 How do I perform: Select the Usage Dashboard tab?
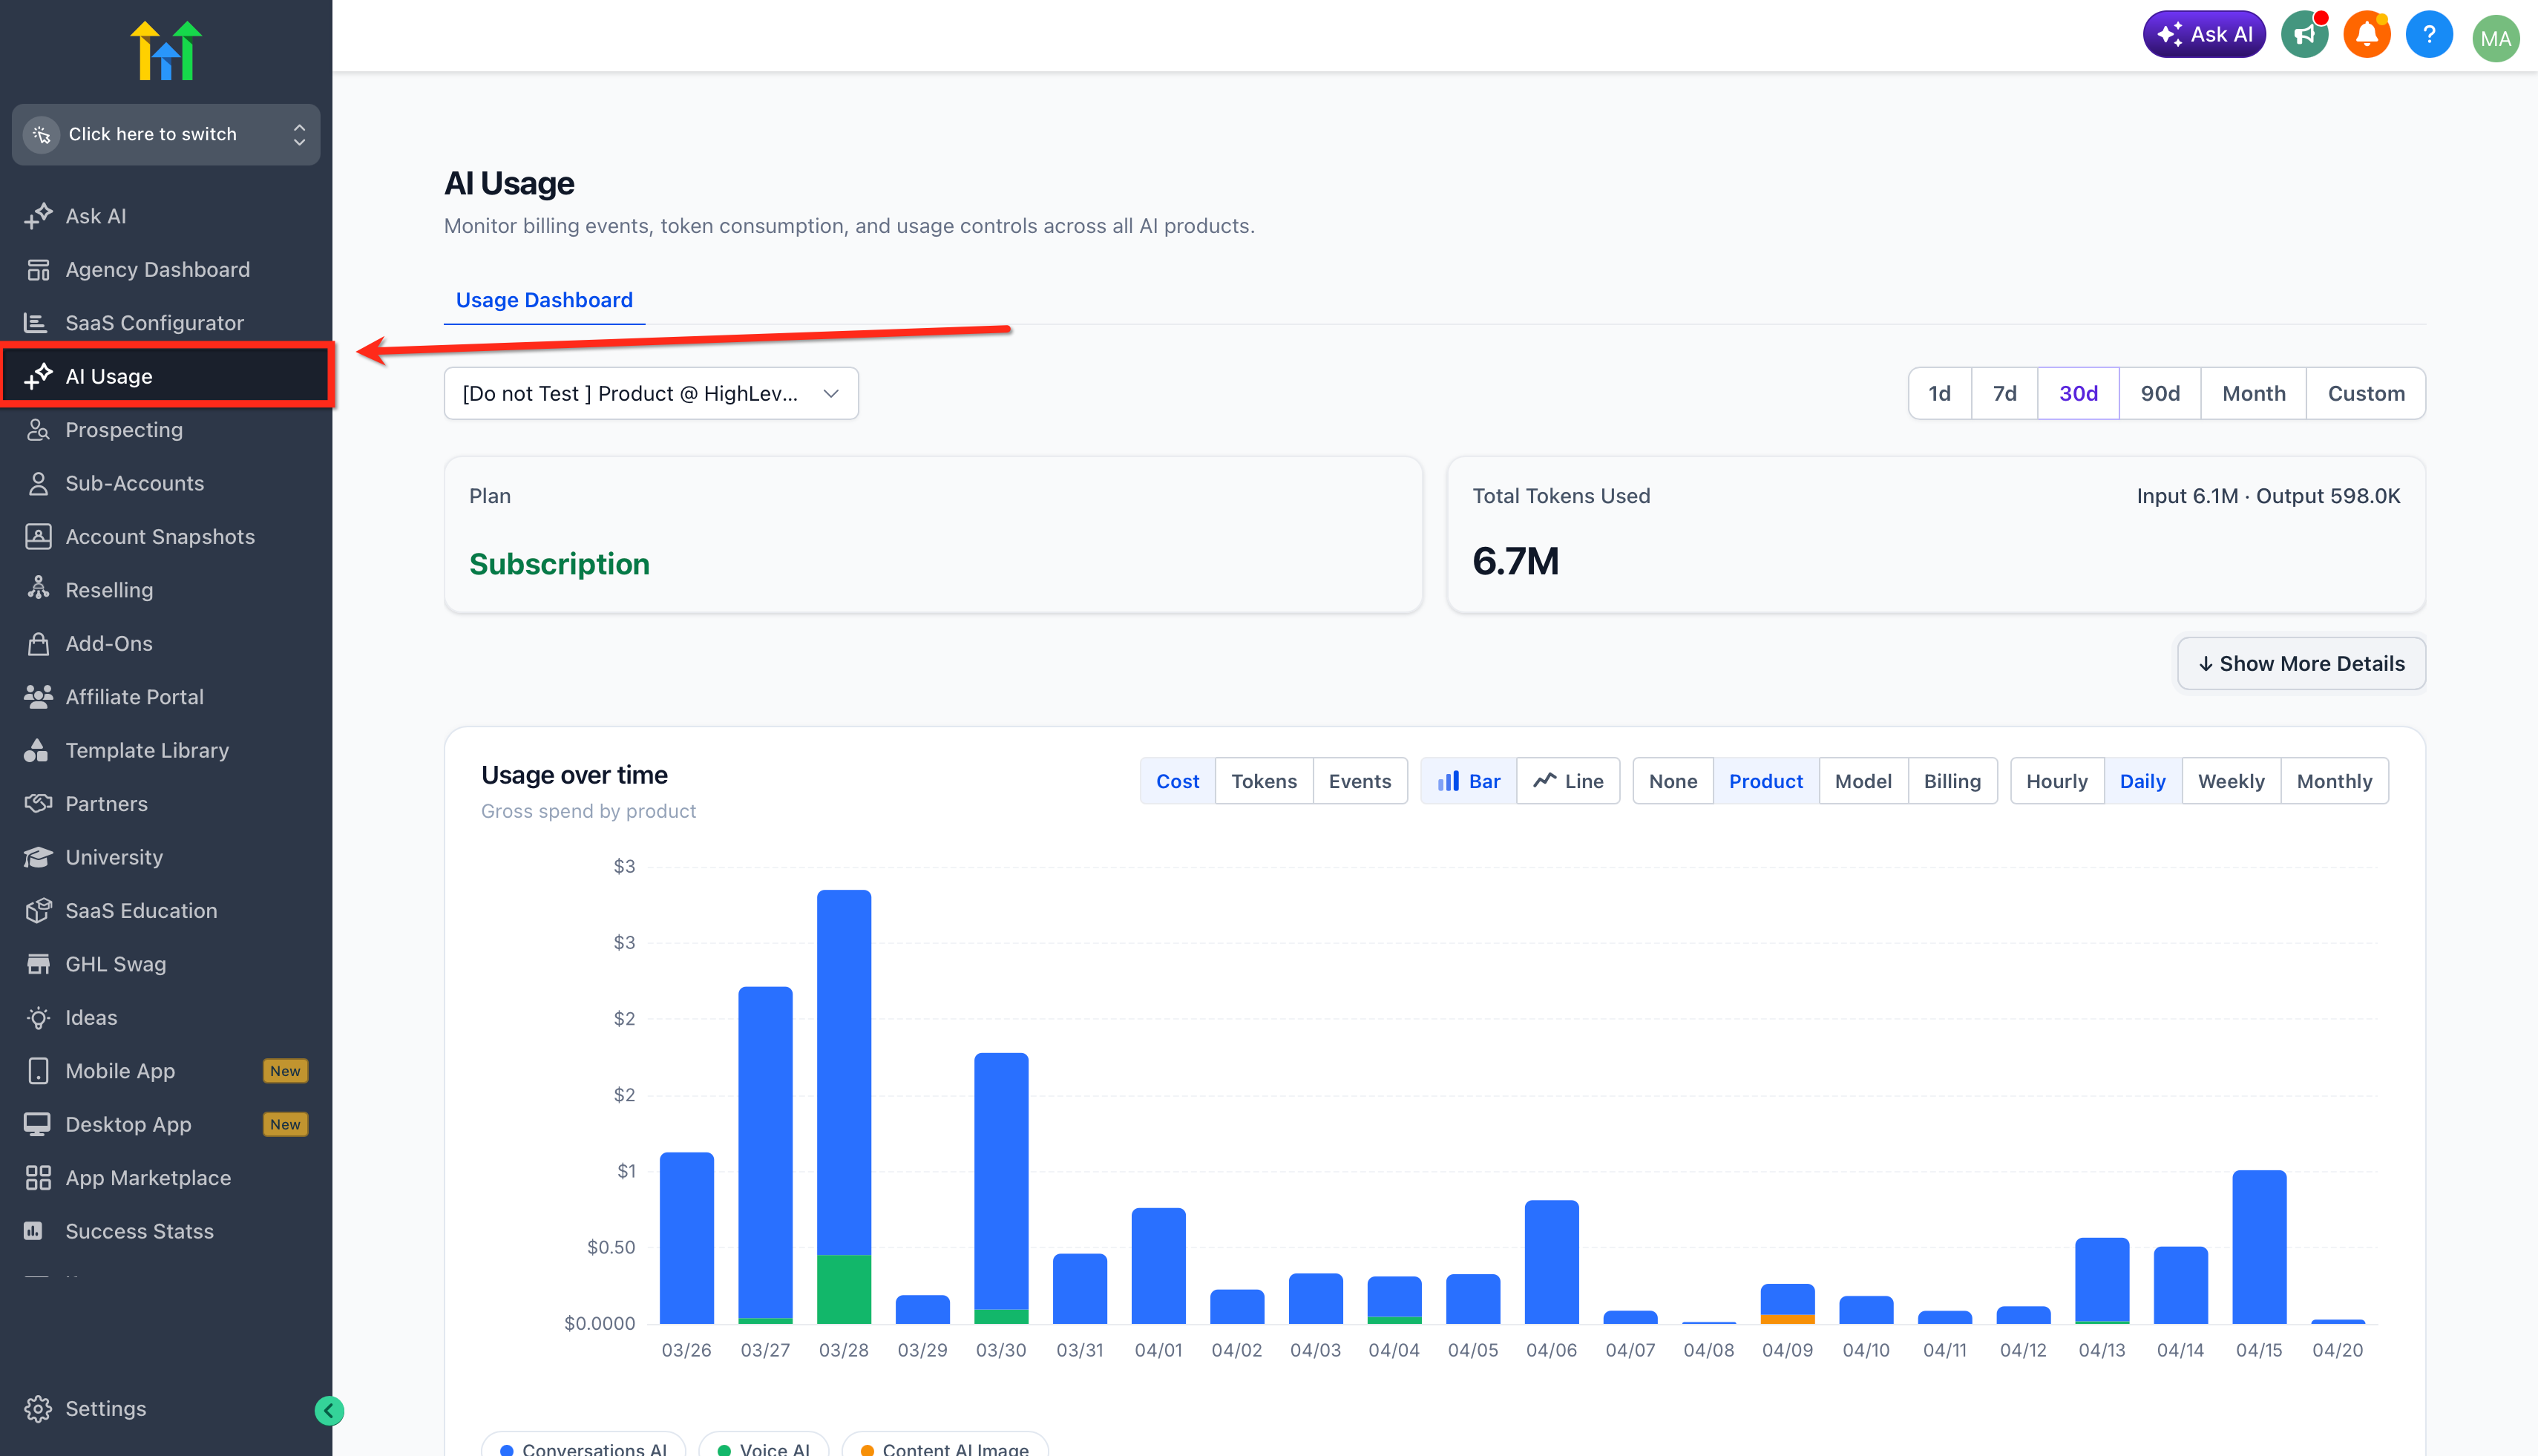tap(544, 300)
